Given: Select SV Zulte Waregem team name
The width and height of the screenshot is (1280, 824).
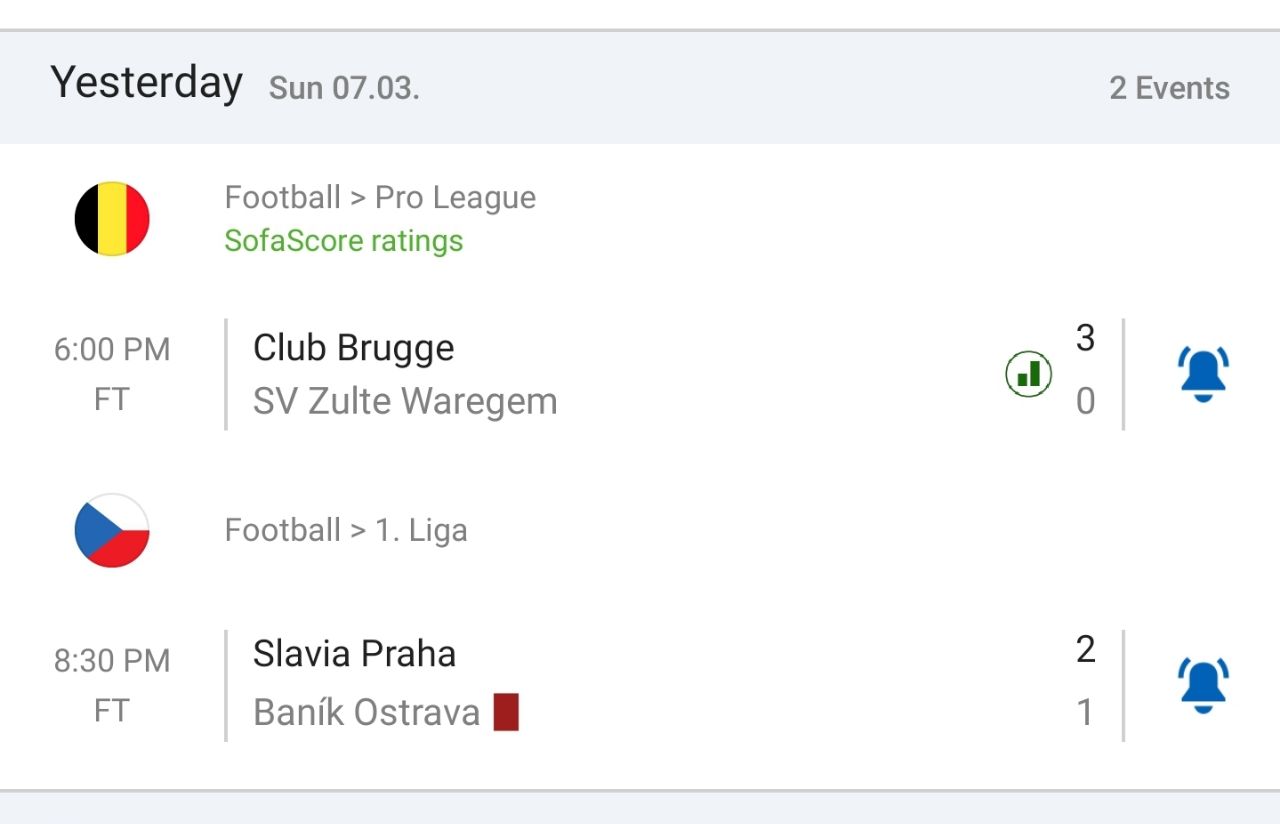Looking at the screenshot, I should 405,401.
